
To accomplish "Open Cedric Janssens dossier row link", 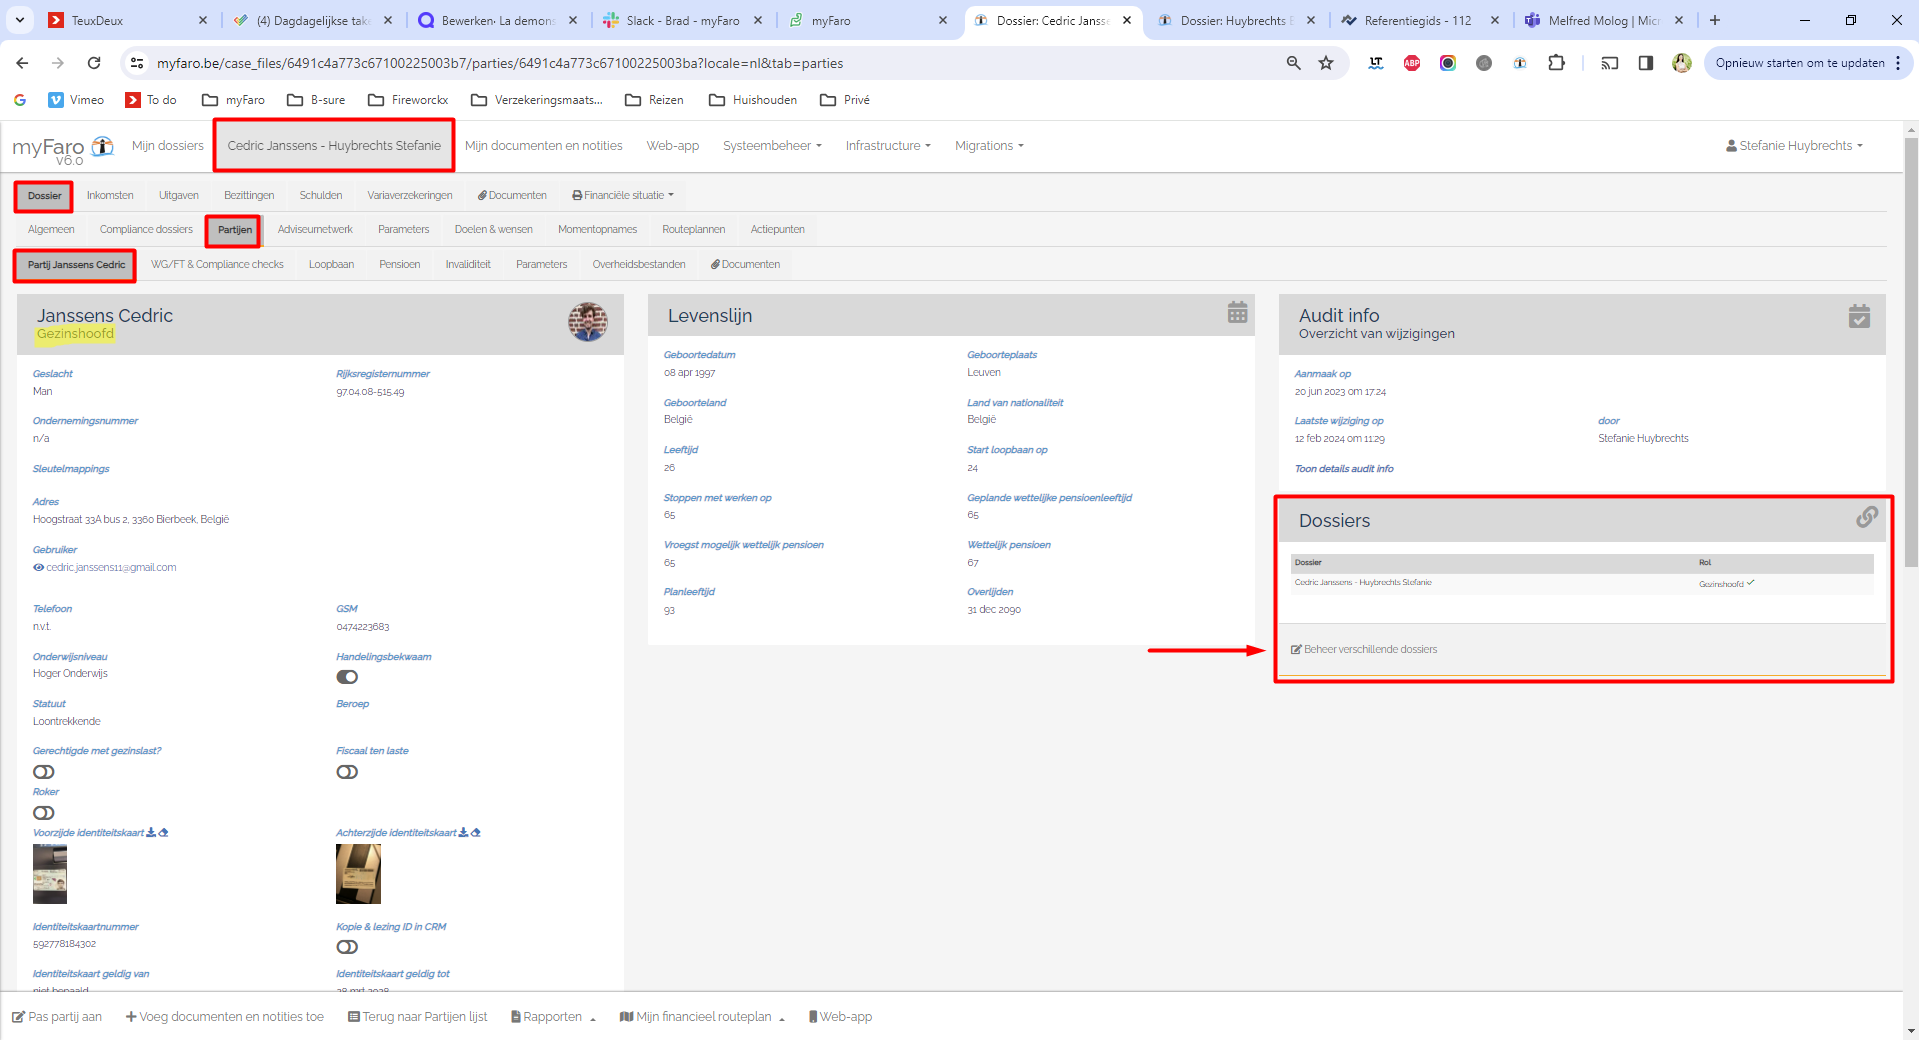I will tap(1363, 582).
